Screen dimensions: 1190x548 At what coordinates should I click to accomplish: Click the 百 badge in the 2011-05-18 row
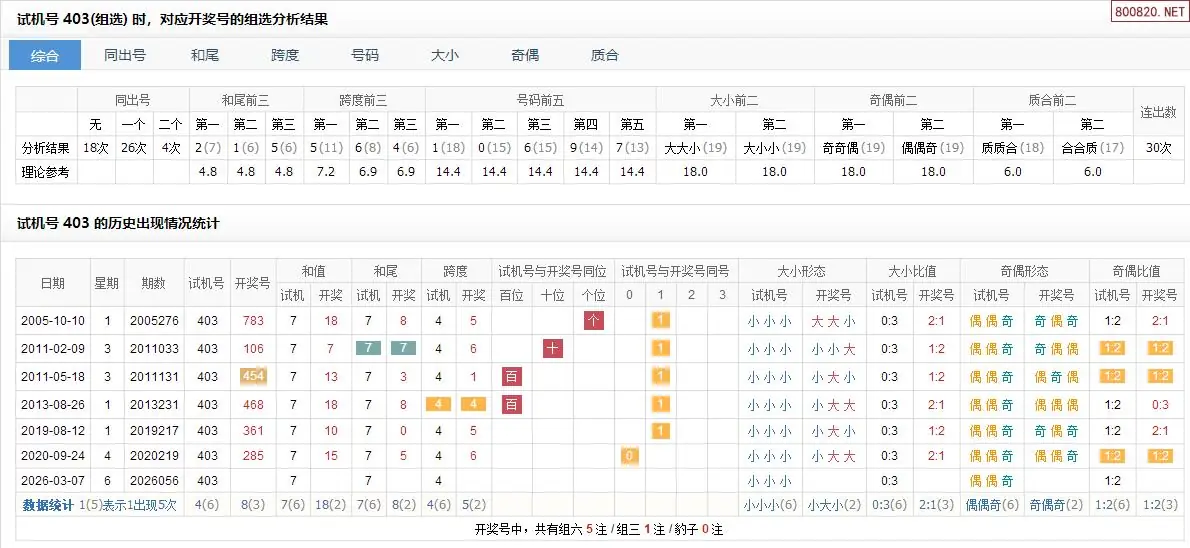tap(512, 377)
